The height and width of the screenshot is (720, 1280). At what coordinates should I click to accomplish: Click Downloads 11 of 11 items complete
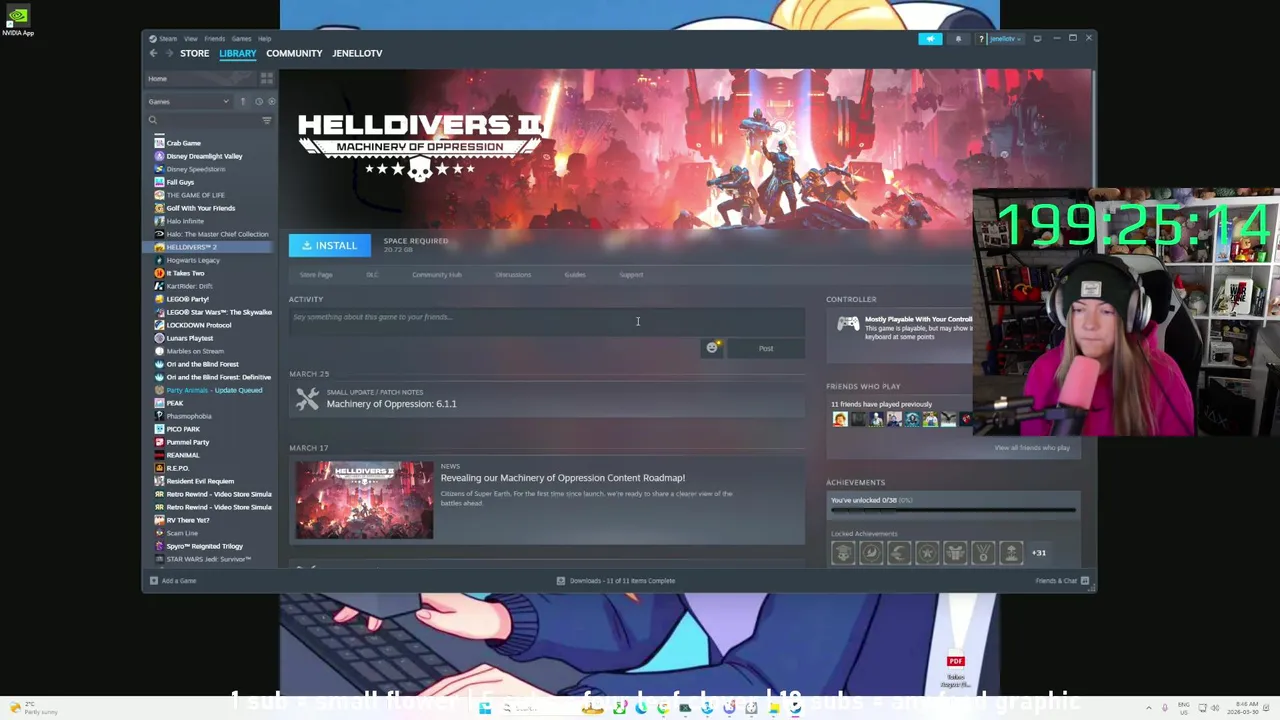click(622, 580)
